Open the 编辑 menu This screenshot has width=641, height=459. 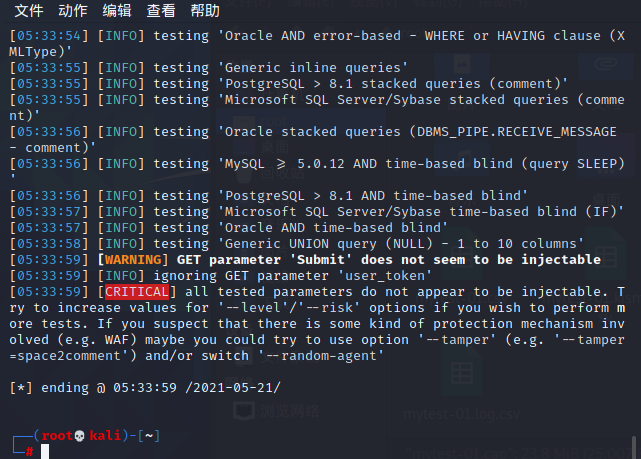[116, 11]
